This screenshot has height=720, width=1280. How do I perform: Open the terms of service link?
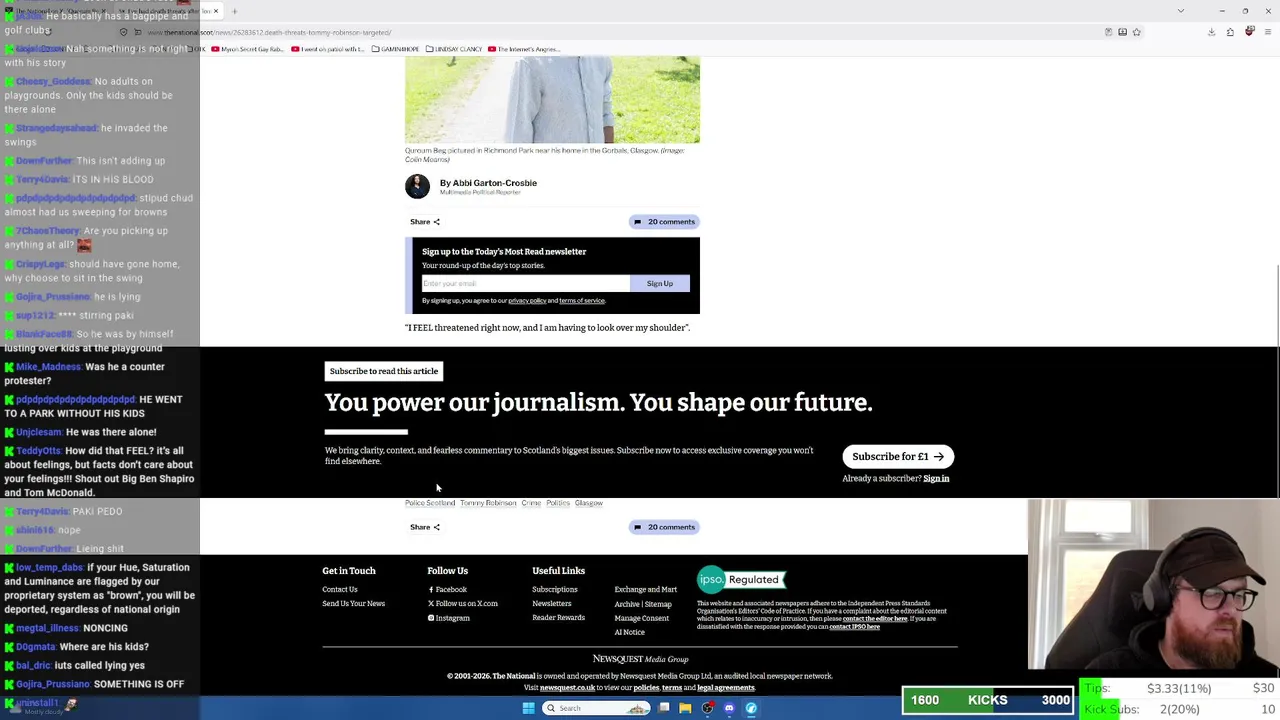tap(582, 301)
